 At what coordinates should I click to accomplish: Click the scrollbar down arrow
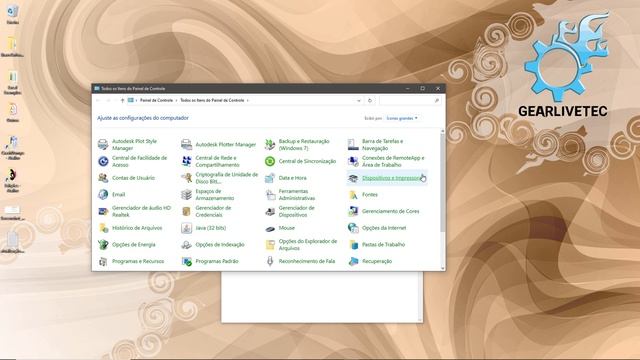pos(442,268)
